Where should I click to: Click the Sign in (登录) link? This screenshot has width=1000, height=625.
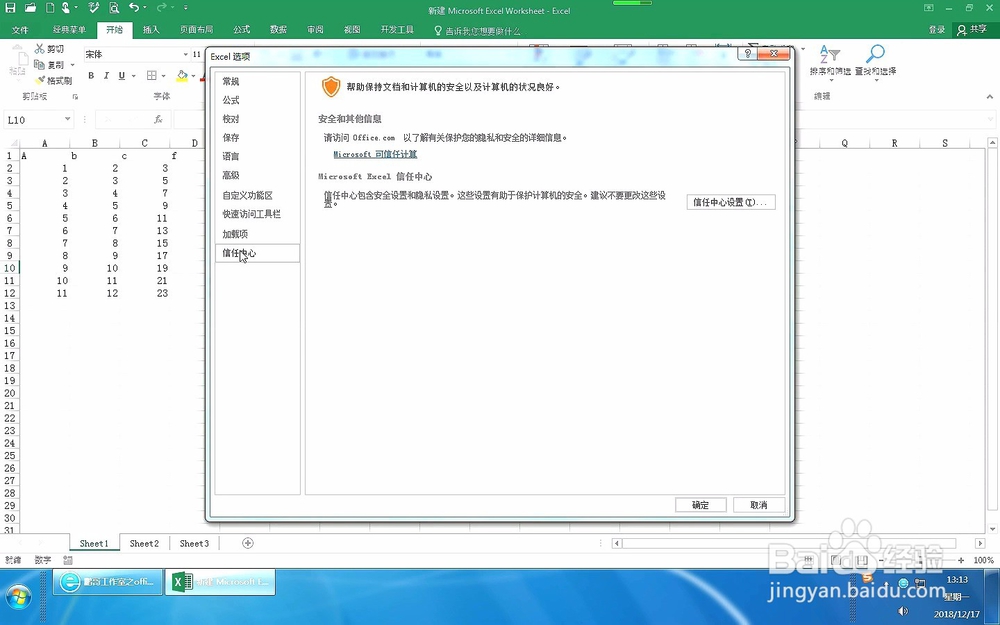(936, 29)
